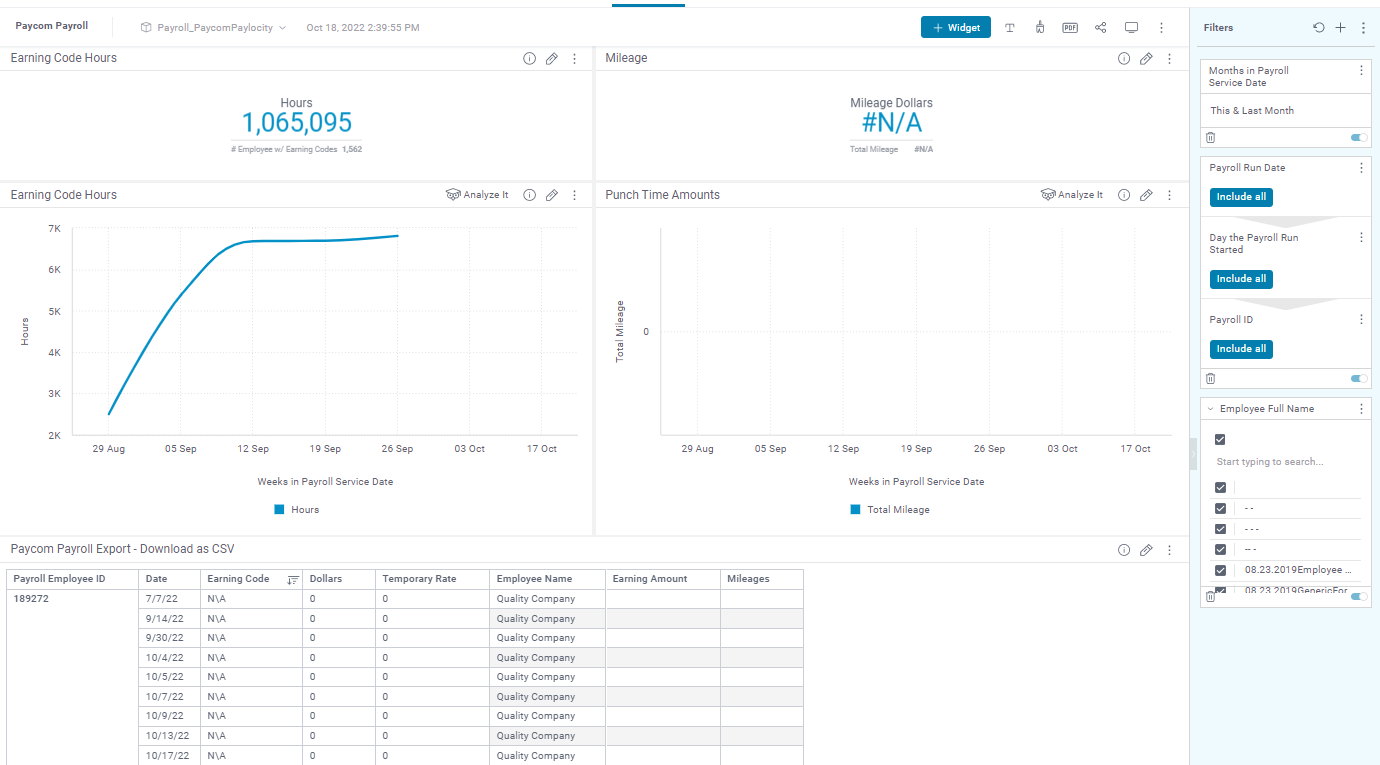This screenshot has height=765, width=1380.
Task: Uncheck the blank employee name checkbox
Action: tap(1220, 488)
